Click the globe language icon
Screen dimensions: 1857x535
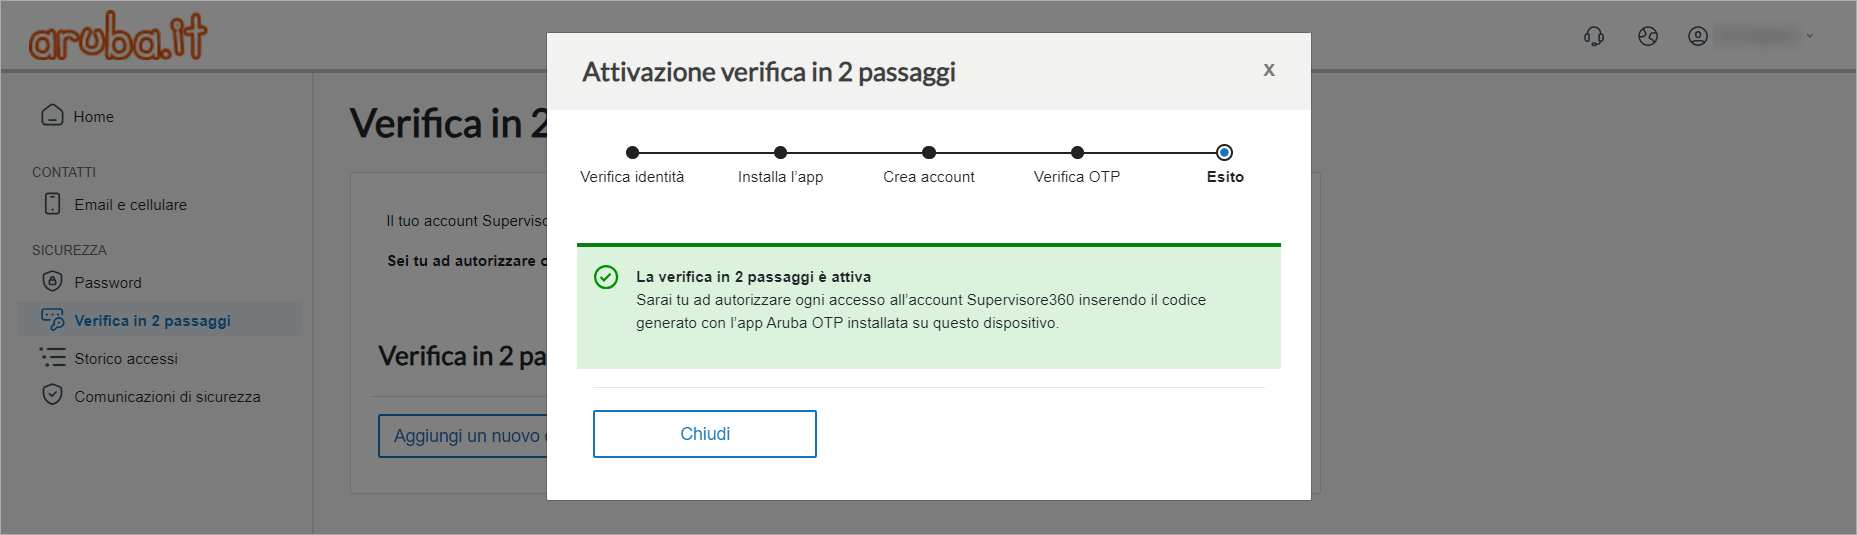(x=1648, y=36)
